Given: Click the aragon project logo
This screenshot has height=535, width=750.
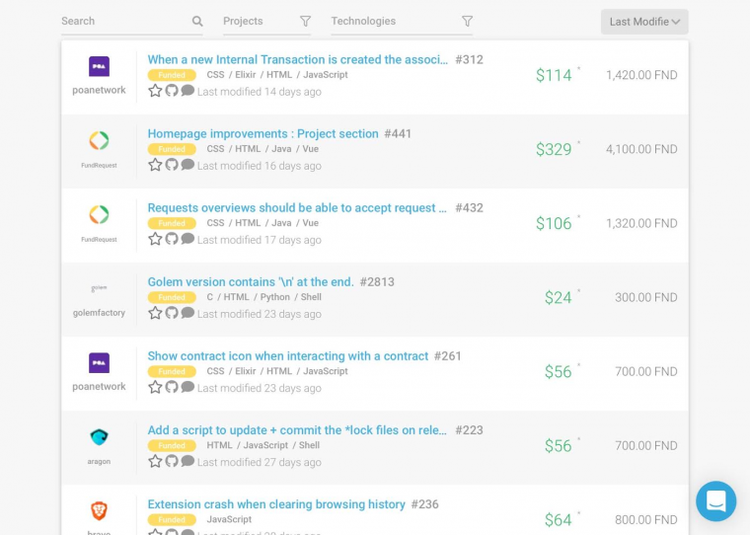Looking at the screenshot, I should (x=99, y=438).
